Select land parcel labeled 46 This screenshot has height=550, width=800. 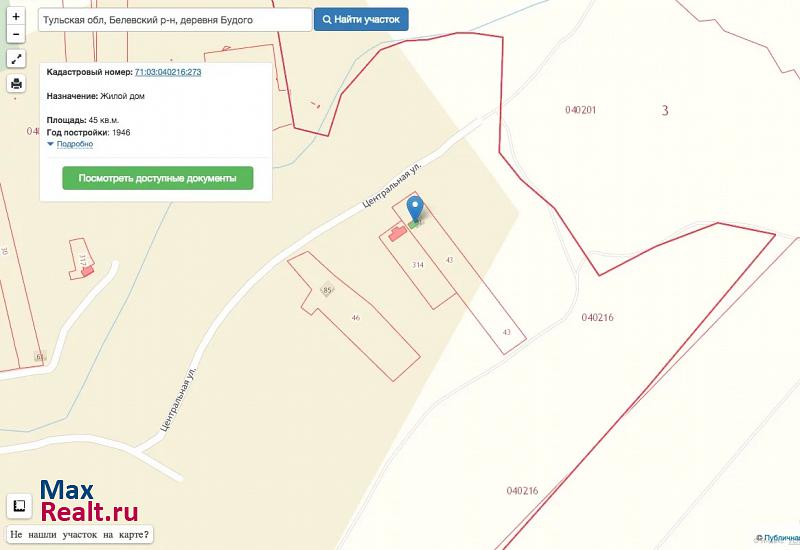[x=356, y=317]
